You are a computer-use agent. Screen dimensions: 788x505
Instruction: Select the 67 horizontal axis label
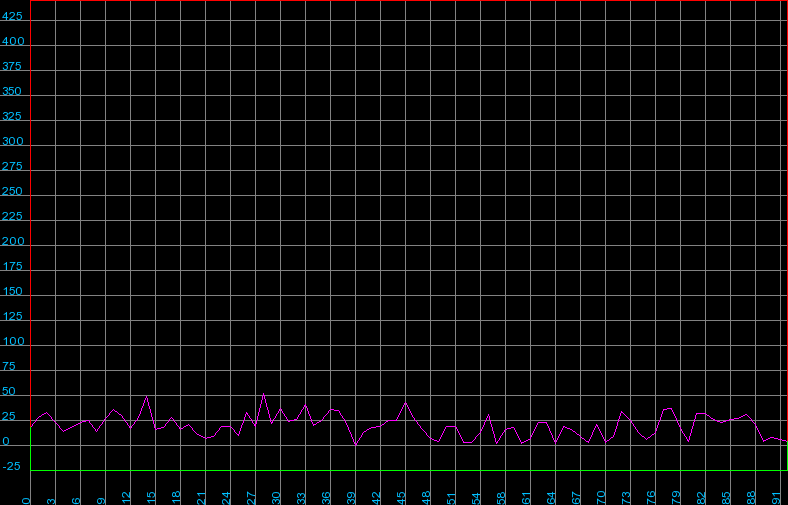point(577,498)
